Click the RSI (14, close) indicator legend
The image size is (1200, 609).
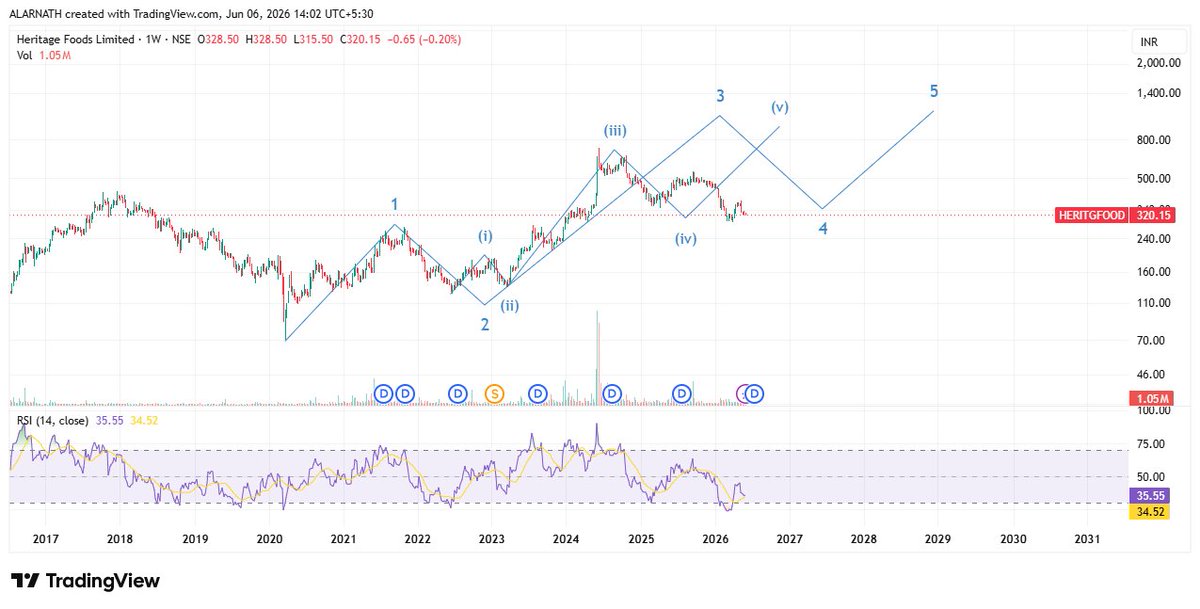(52, 421)
